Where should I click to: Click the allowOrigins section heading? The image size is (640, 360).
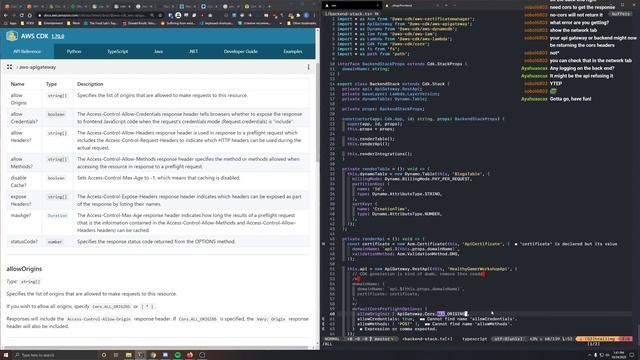point(24,269)
